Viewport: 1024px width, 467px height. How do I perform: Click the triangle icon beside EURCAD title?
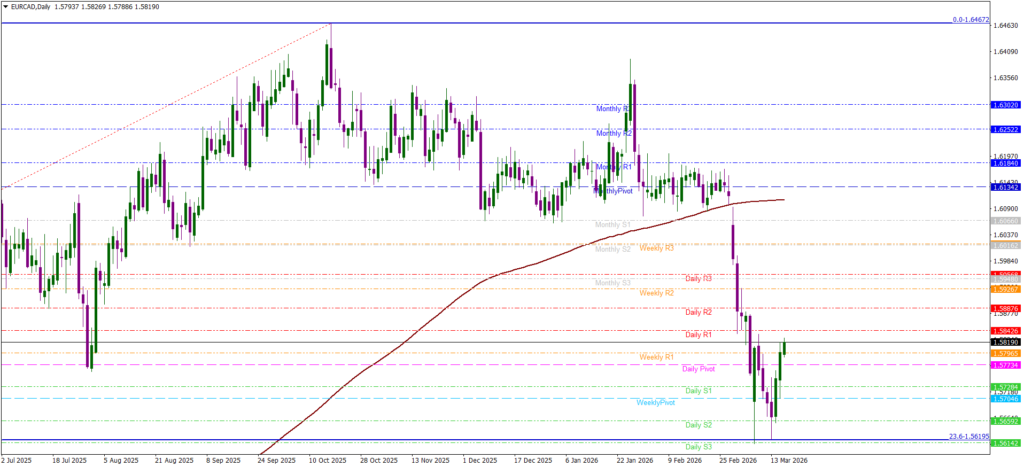click(x=6, y=7)
